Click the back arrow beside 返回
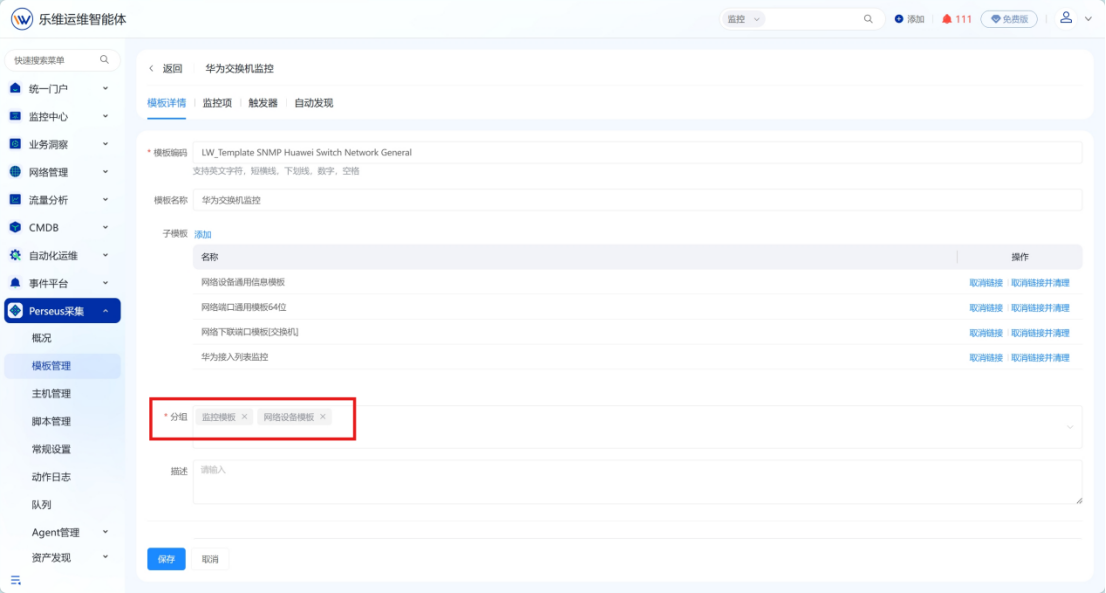 (151, 68)
